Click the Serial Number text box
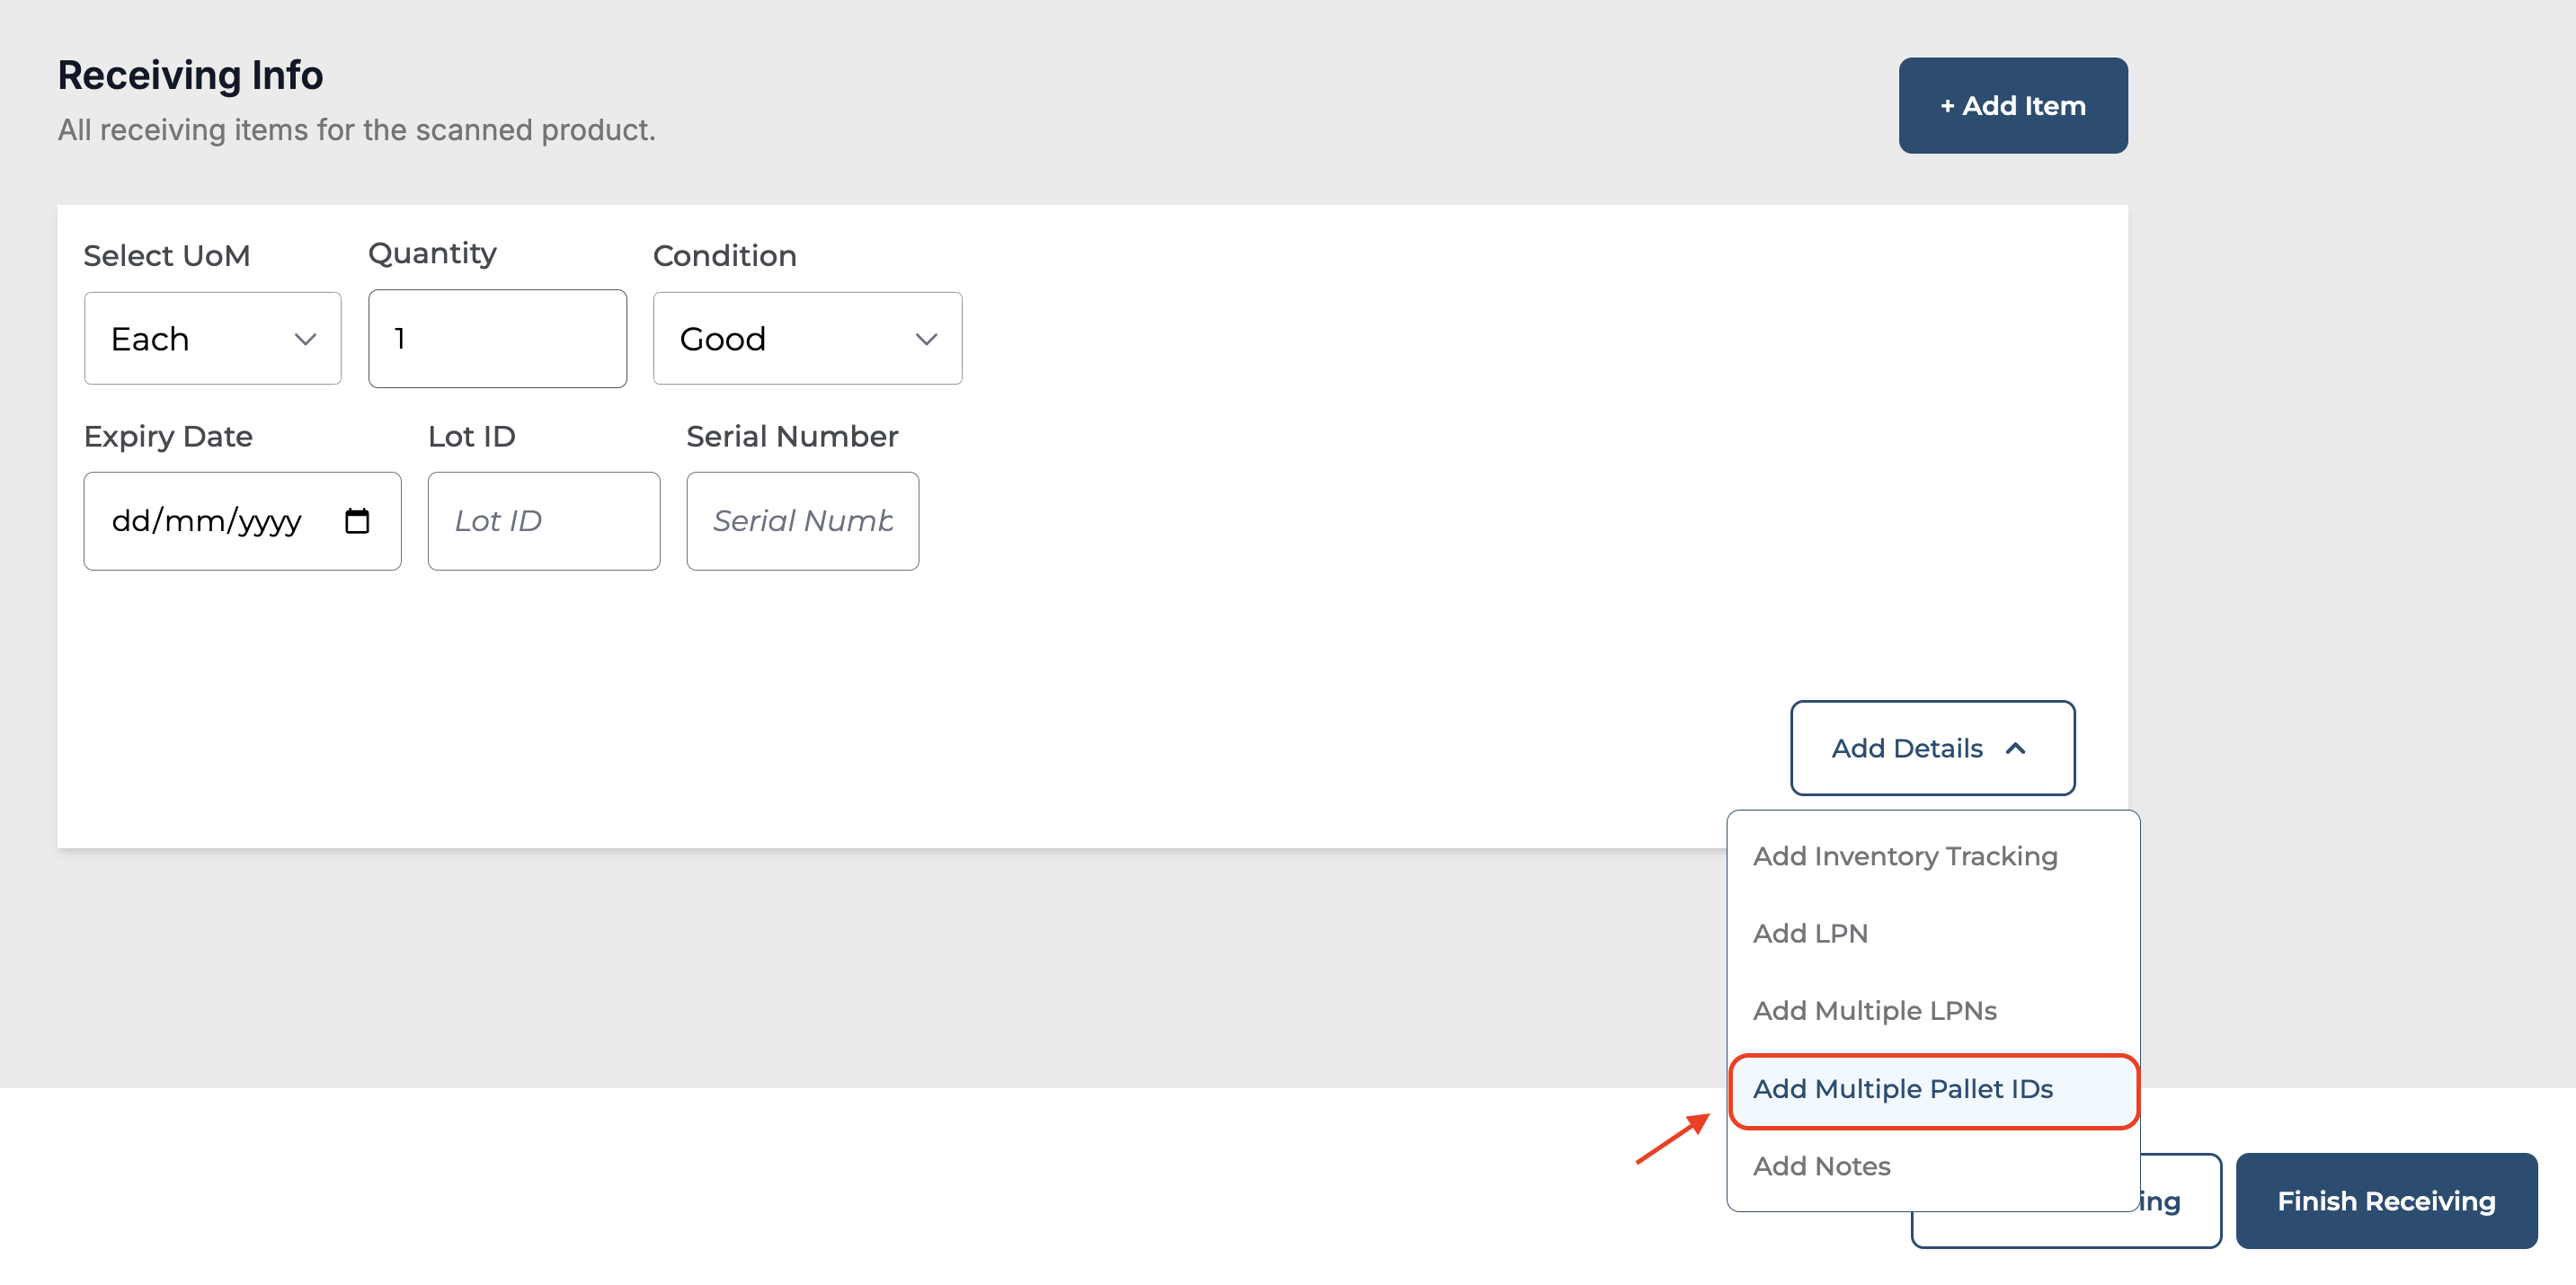The height and width of the screenshot is (1285, 2576). click(802, 521)
